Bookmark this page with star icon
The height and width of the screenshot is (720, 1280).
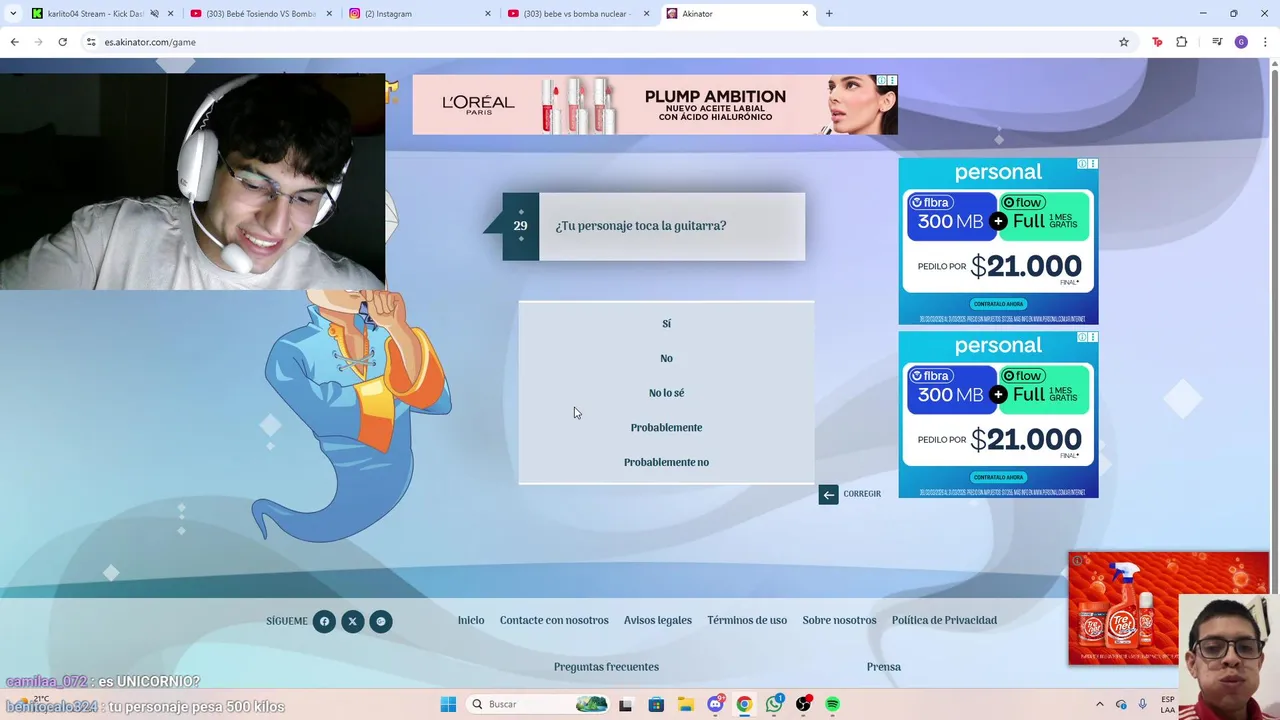pyautogui.click(x=1124, y=42)
